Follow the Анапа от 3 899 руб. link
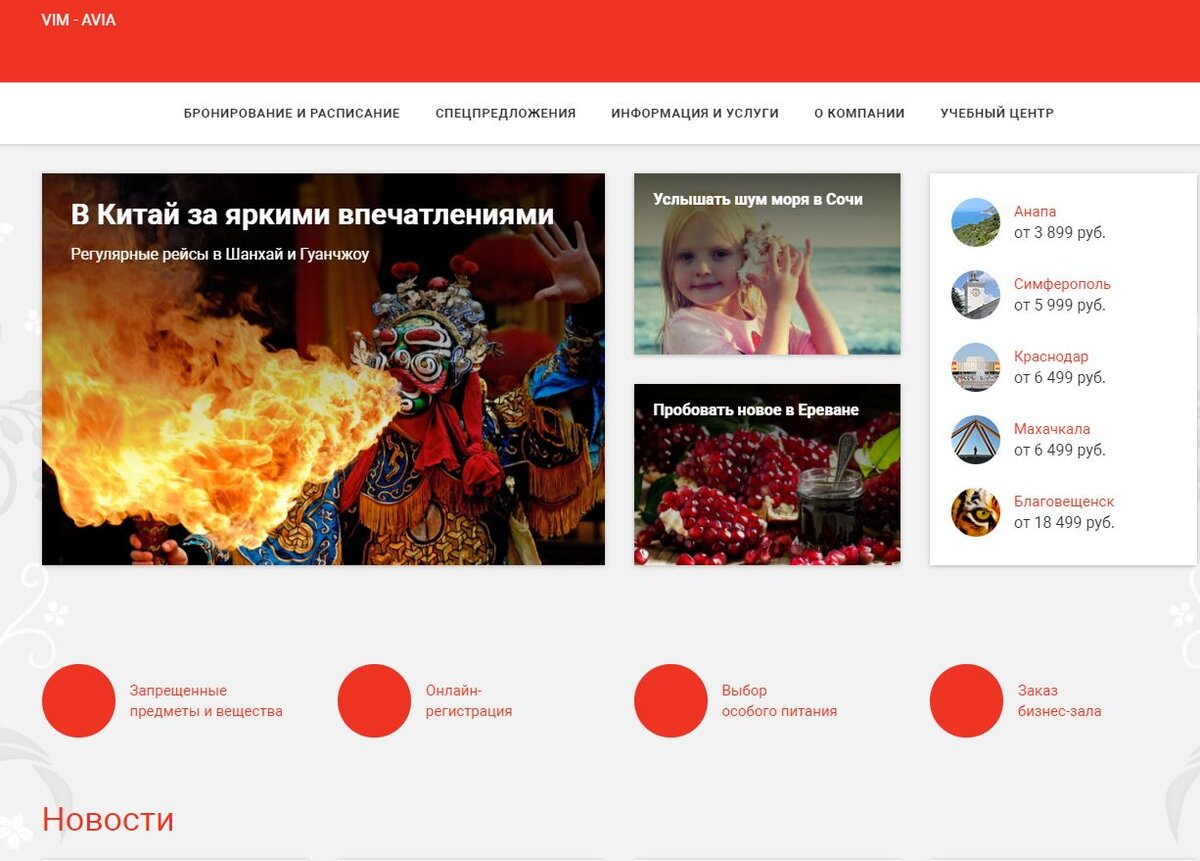 click(x=1035, y=211)
